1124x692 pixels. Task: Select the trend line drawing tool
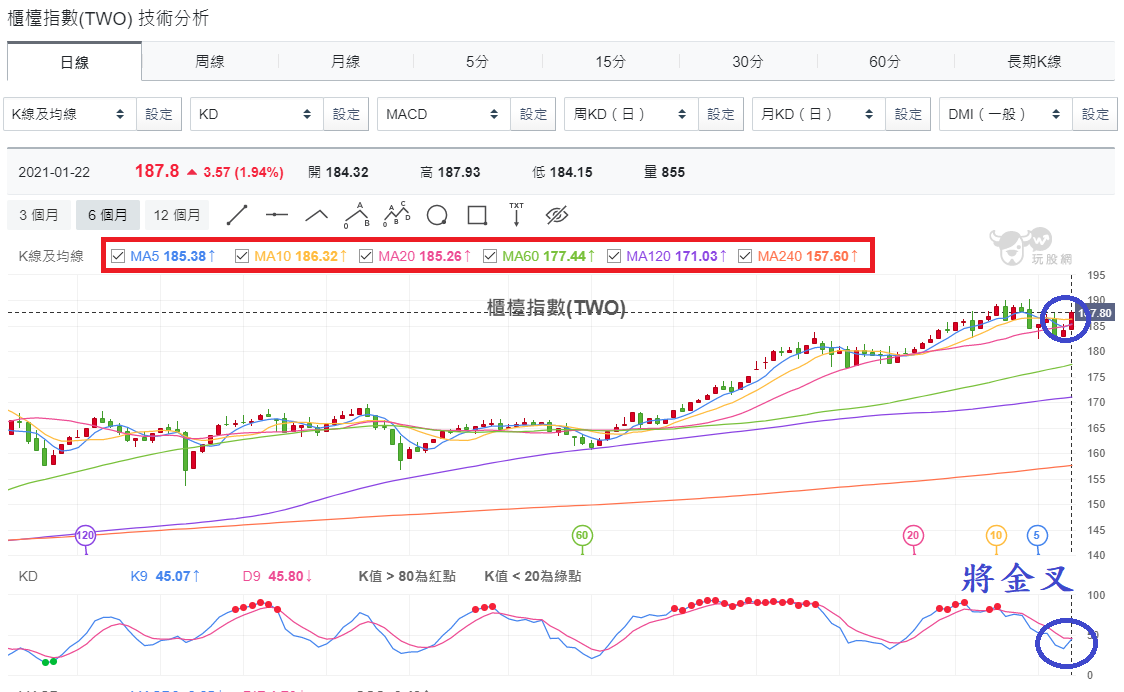[237, 215]
